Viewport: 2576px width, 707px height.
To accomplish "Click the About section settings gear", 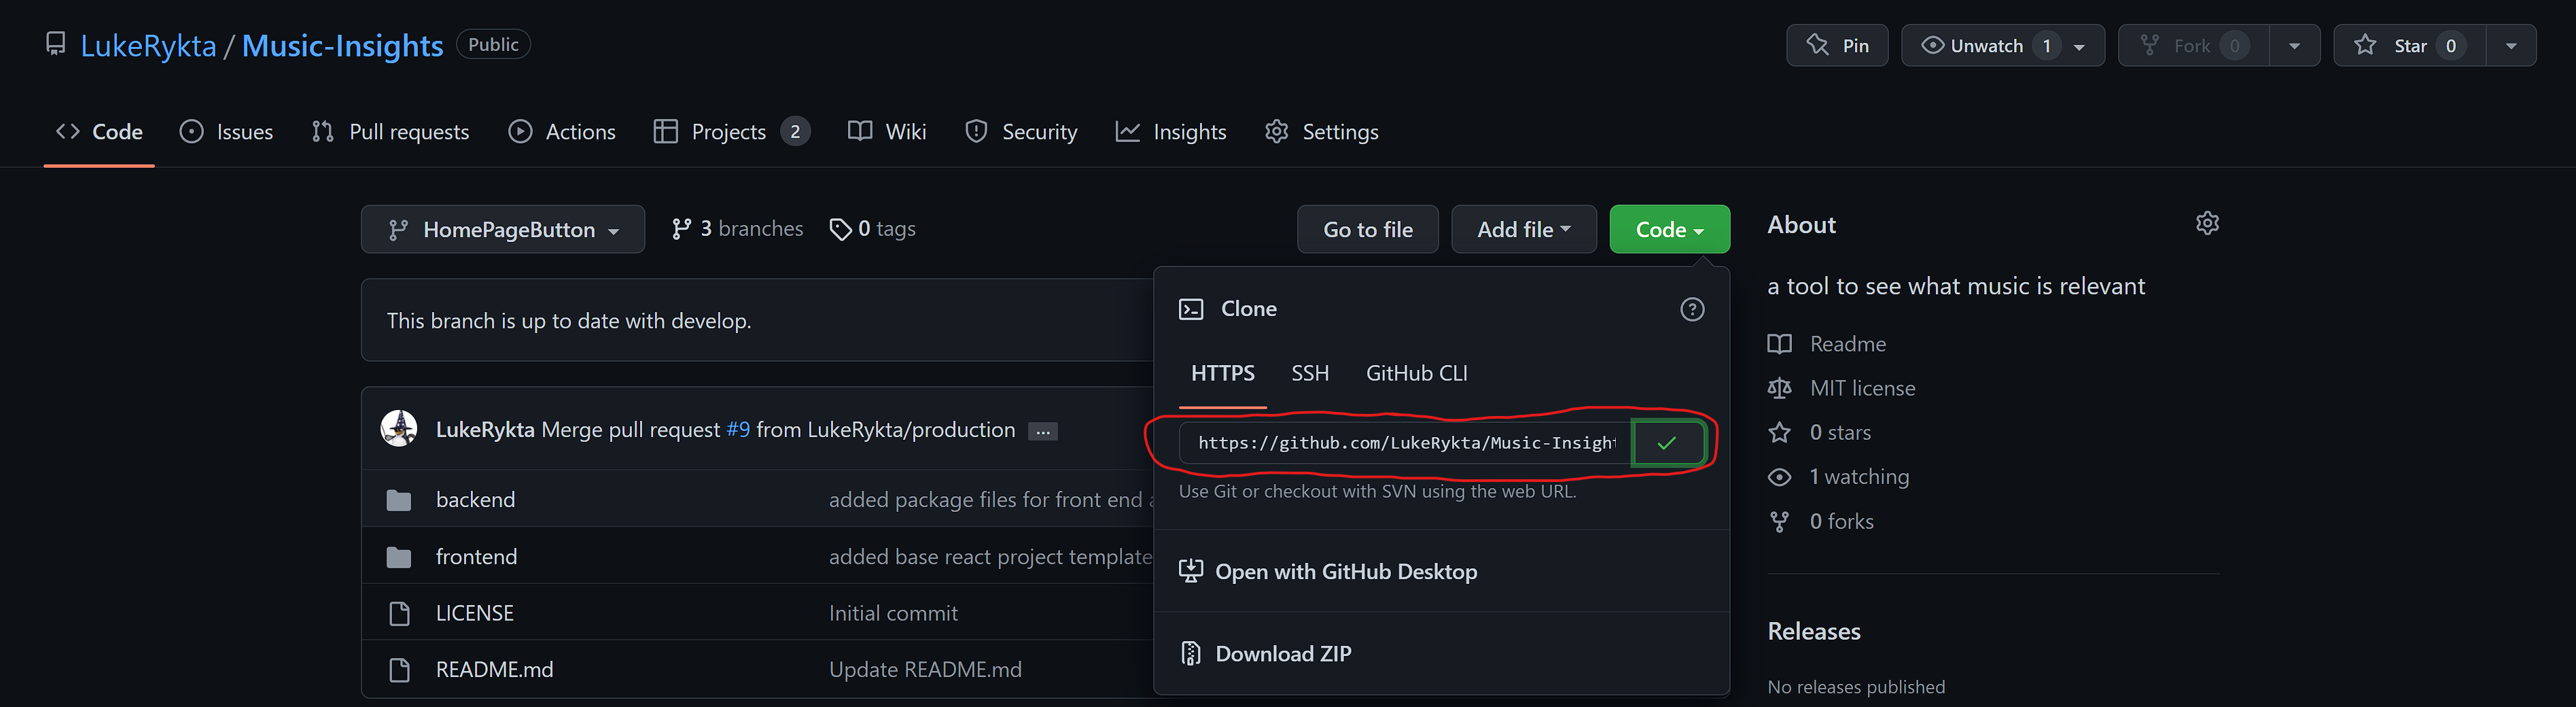I will click(x=2207, y=223).
